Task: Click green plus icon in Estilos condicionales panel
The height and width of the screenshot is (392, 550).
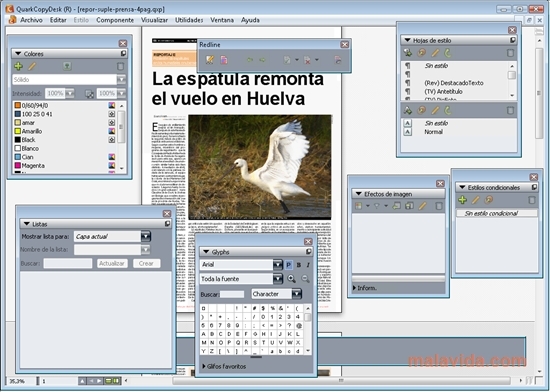Action: 462,200
